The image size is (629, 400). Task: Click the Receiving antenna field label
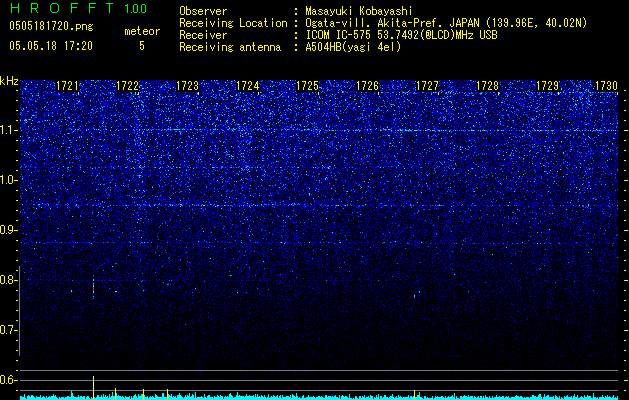pos(230,47)
